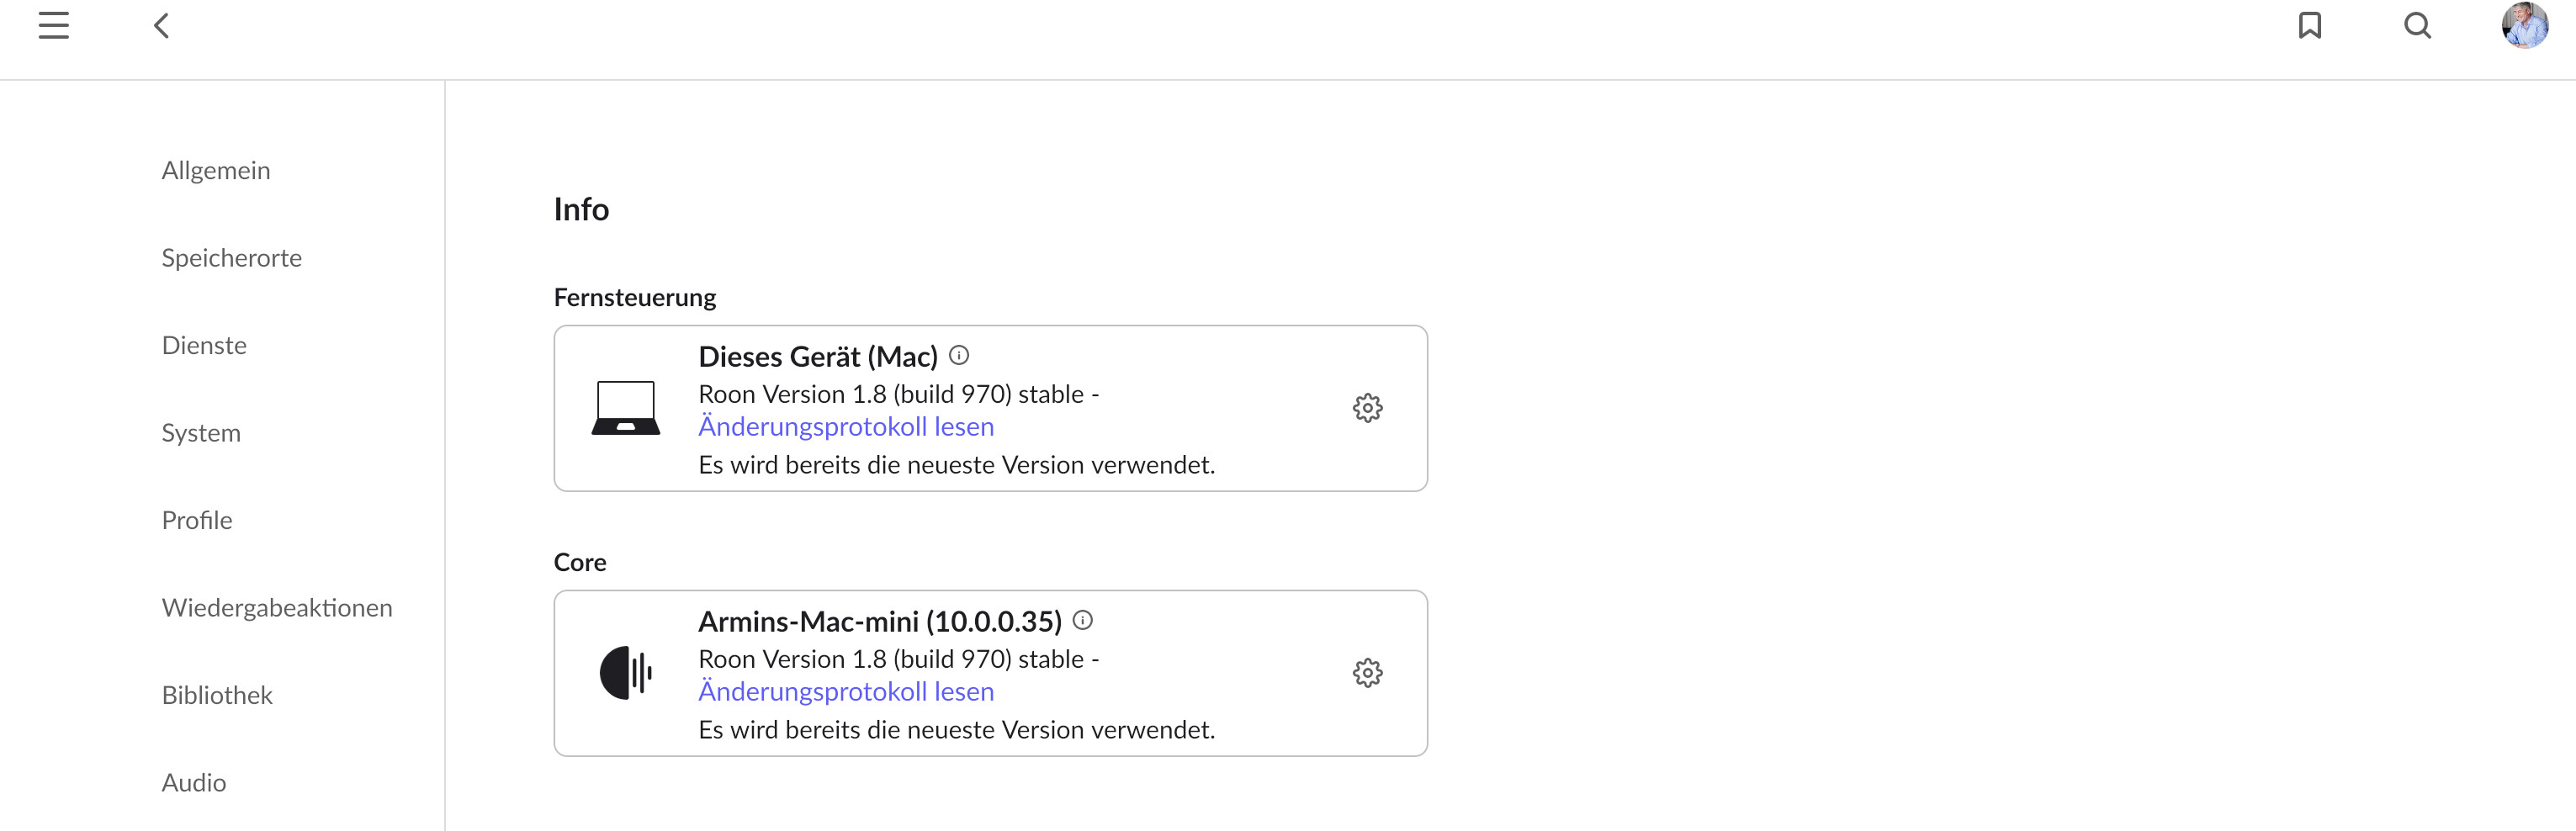
Task: Open gear settings for Dieses Gerät (Mac)
Action: click(x=1368, y=408)
